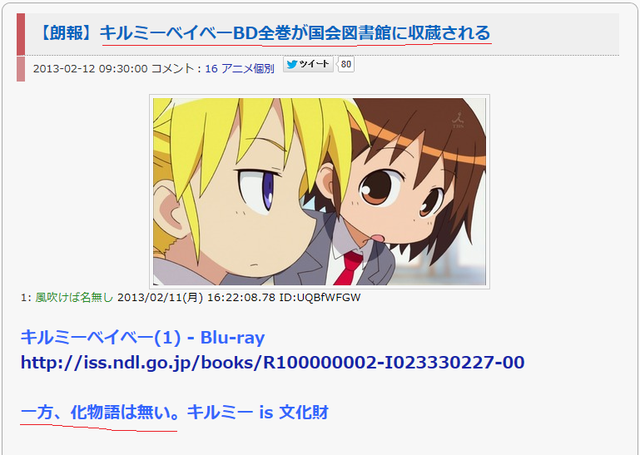Open the キルミーベイベーBD全巻 article title link
Screen dimensions: 640x455
295,33
